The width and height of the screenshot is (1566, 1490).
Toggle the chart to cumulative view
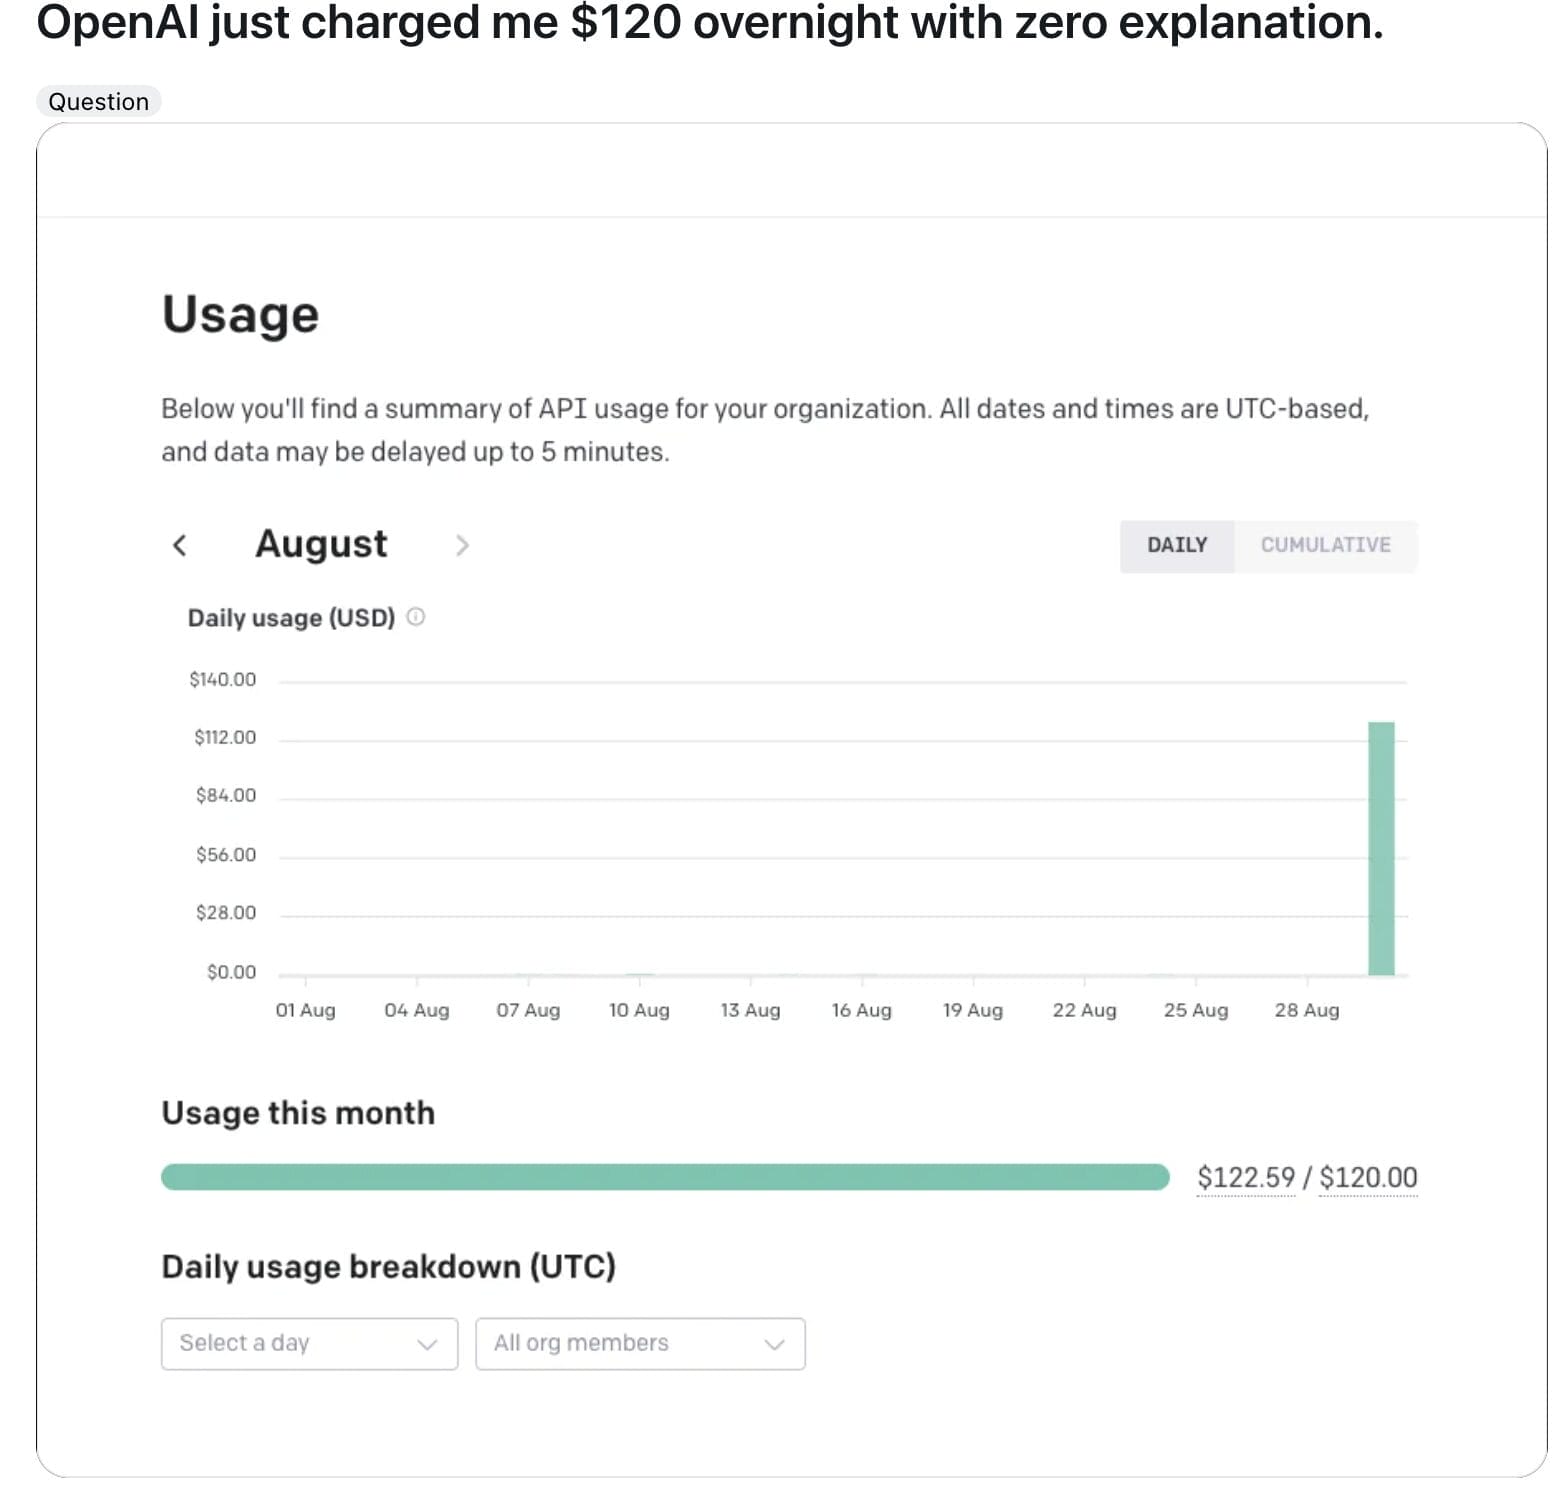pyautogui.click(x=1326, y=545)
